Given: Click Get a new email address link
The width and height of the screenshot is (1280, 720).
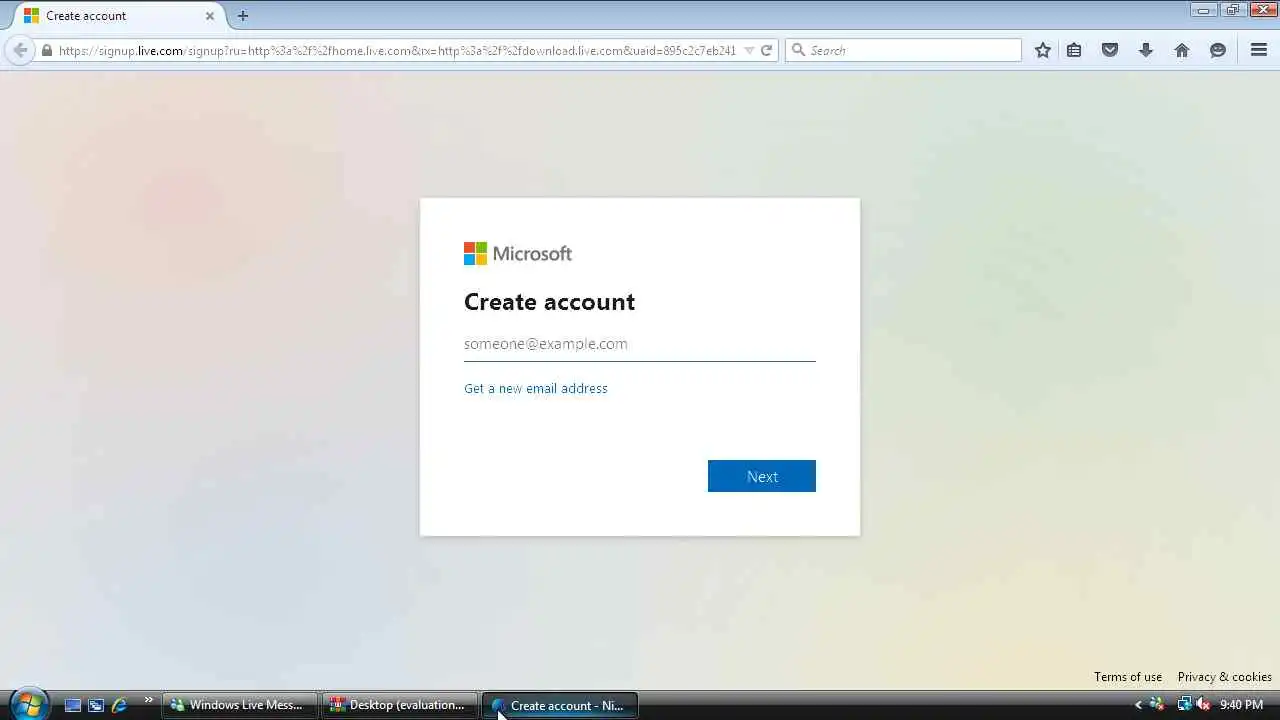Looking at the screenshot, I should (536, 388).
